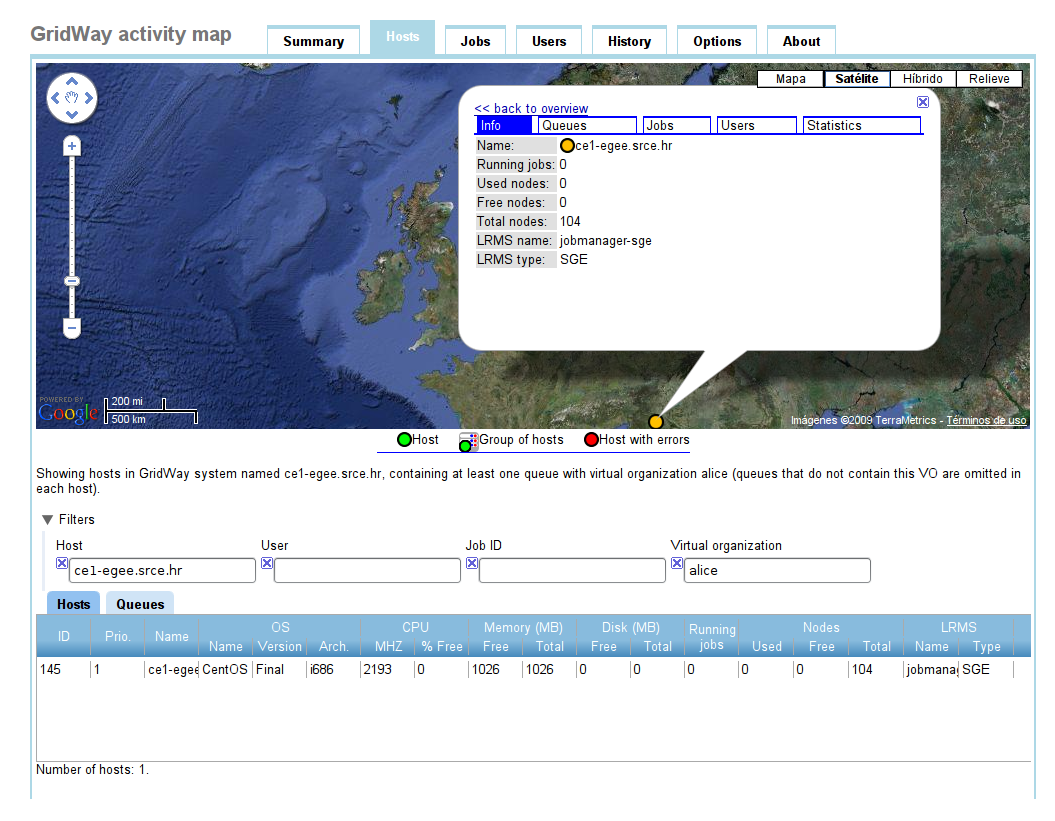
Task: Open Users tab in balloon
Action: click(x=757, y=125)
